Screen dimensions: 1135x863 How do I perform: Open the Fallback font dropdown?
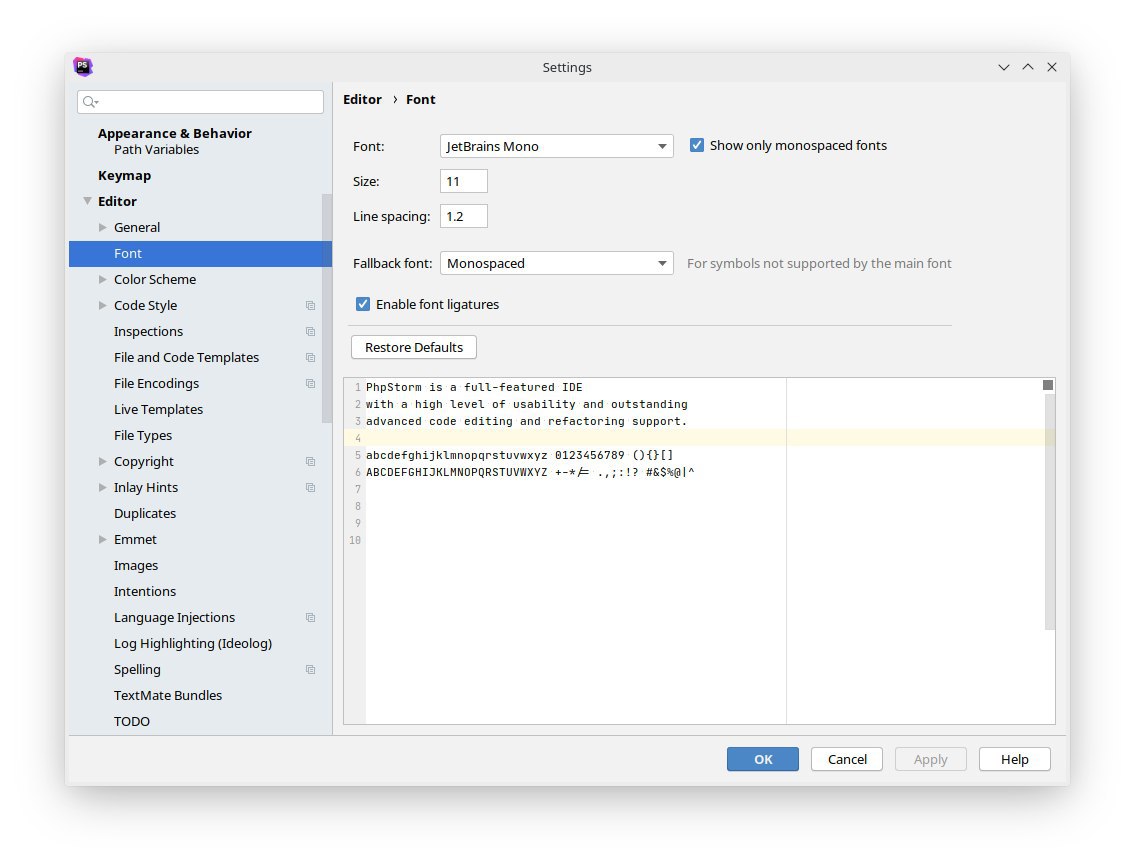point(556,264)
